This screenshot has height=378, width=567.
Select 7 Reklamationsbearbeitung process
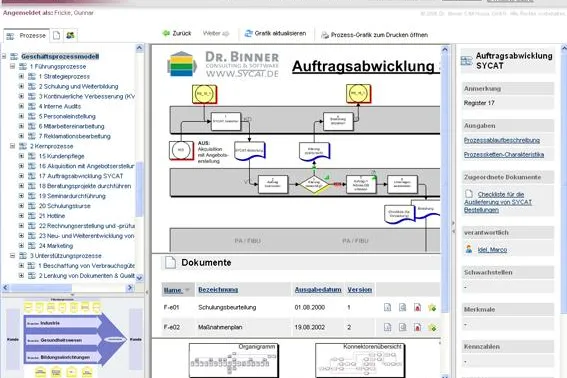click(74, 136)
